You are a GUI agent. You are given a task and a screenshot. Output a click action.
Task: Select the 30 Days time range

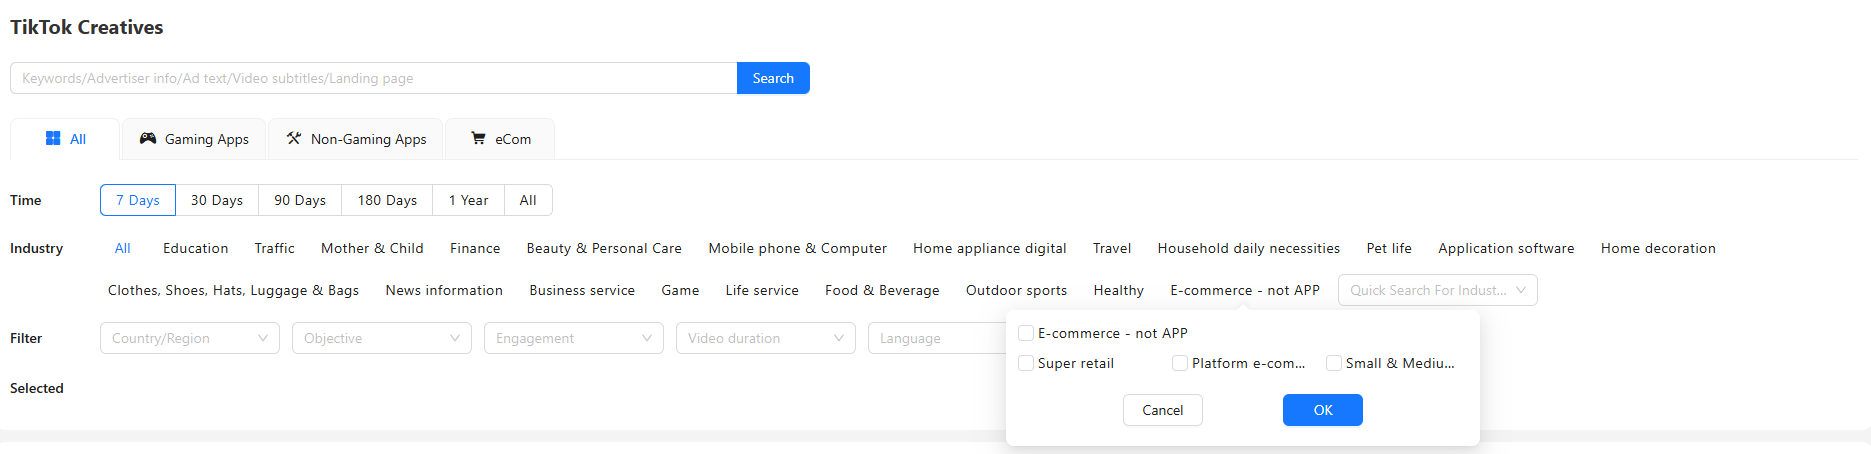click(x=217, y=200)
